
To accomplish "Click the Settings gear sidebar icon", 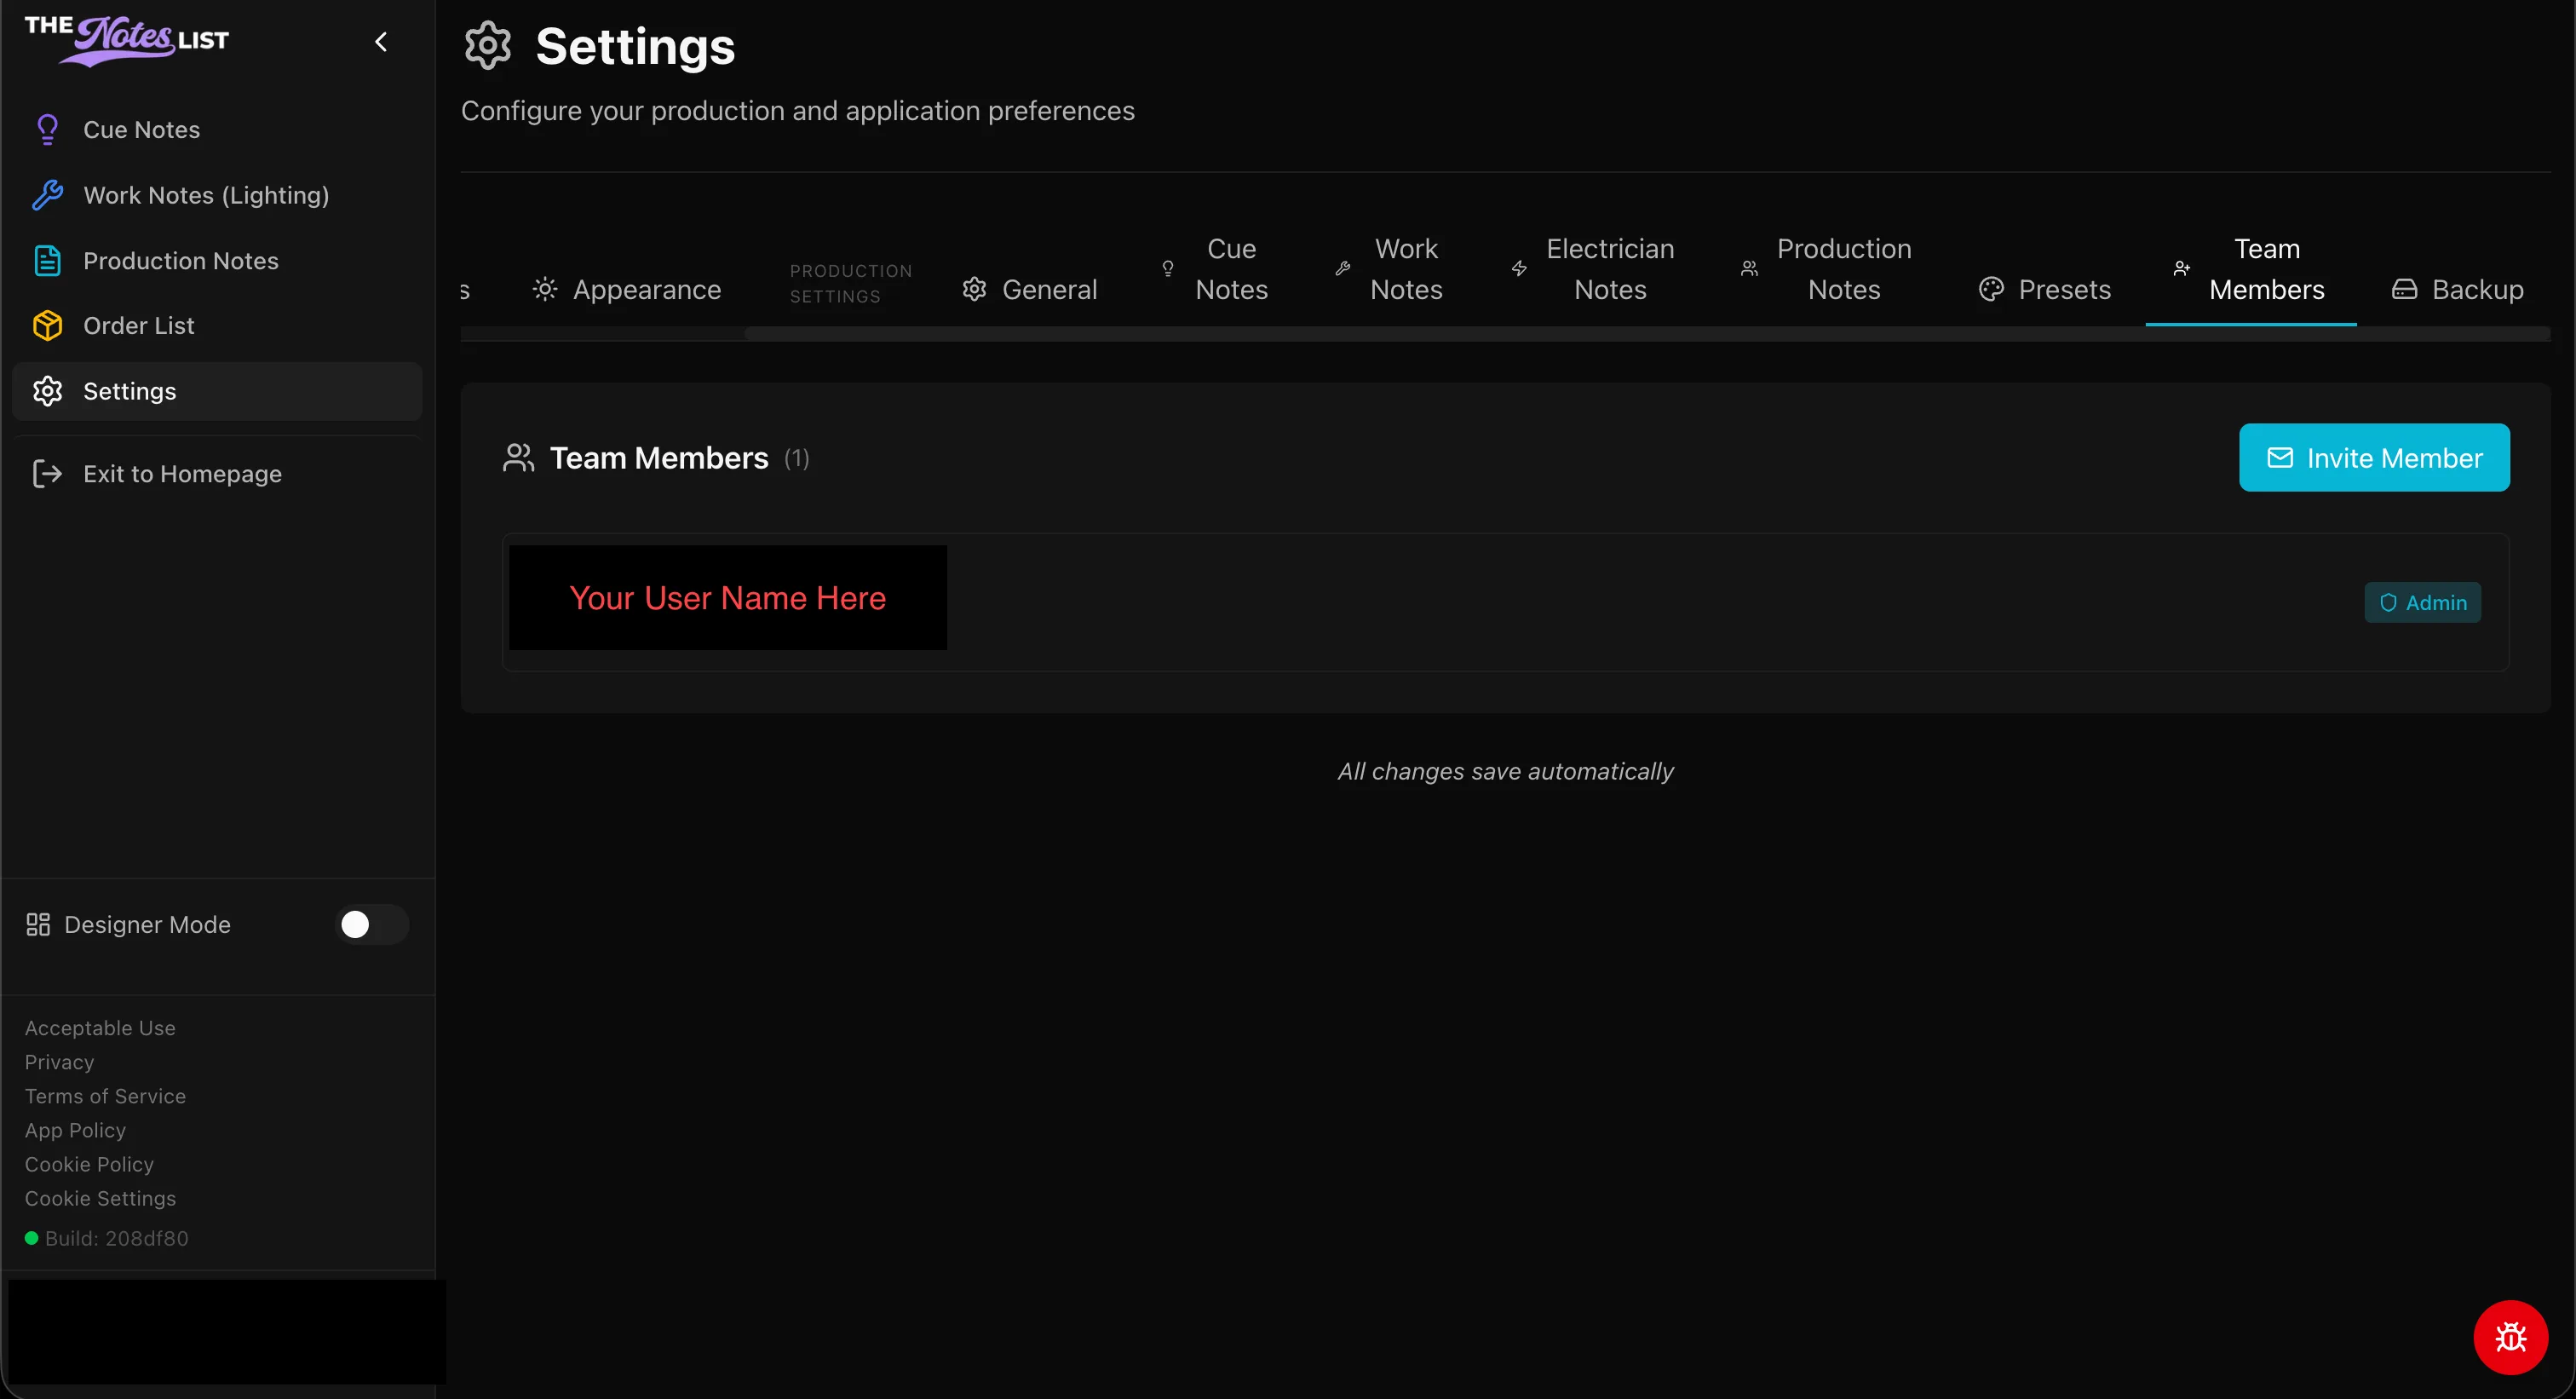I will pyautogui.click(x=47, y=391).
